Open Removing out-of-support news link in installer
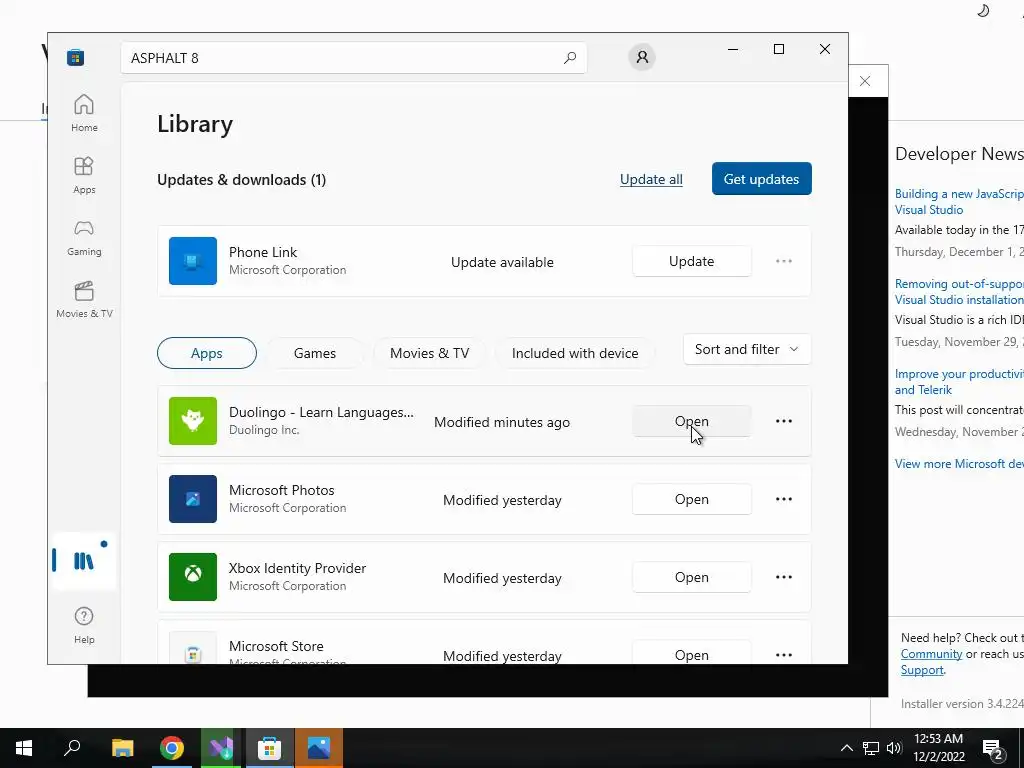 [959, 292]
